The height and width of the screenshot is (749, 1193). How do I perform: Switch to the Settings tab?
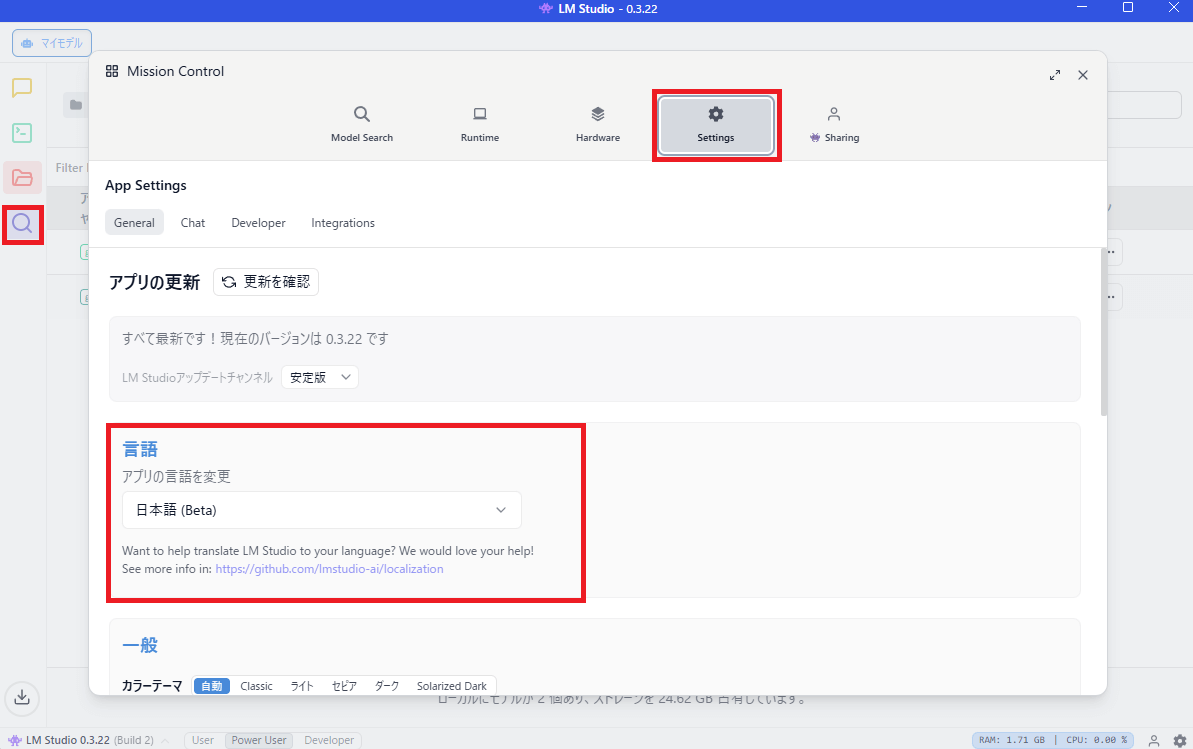(x=716, y=125)
